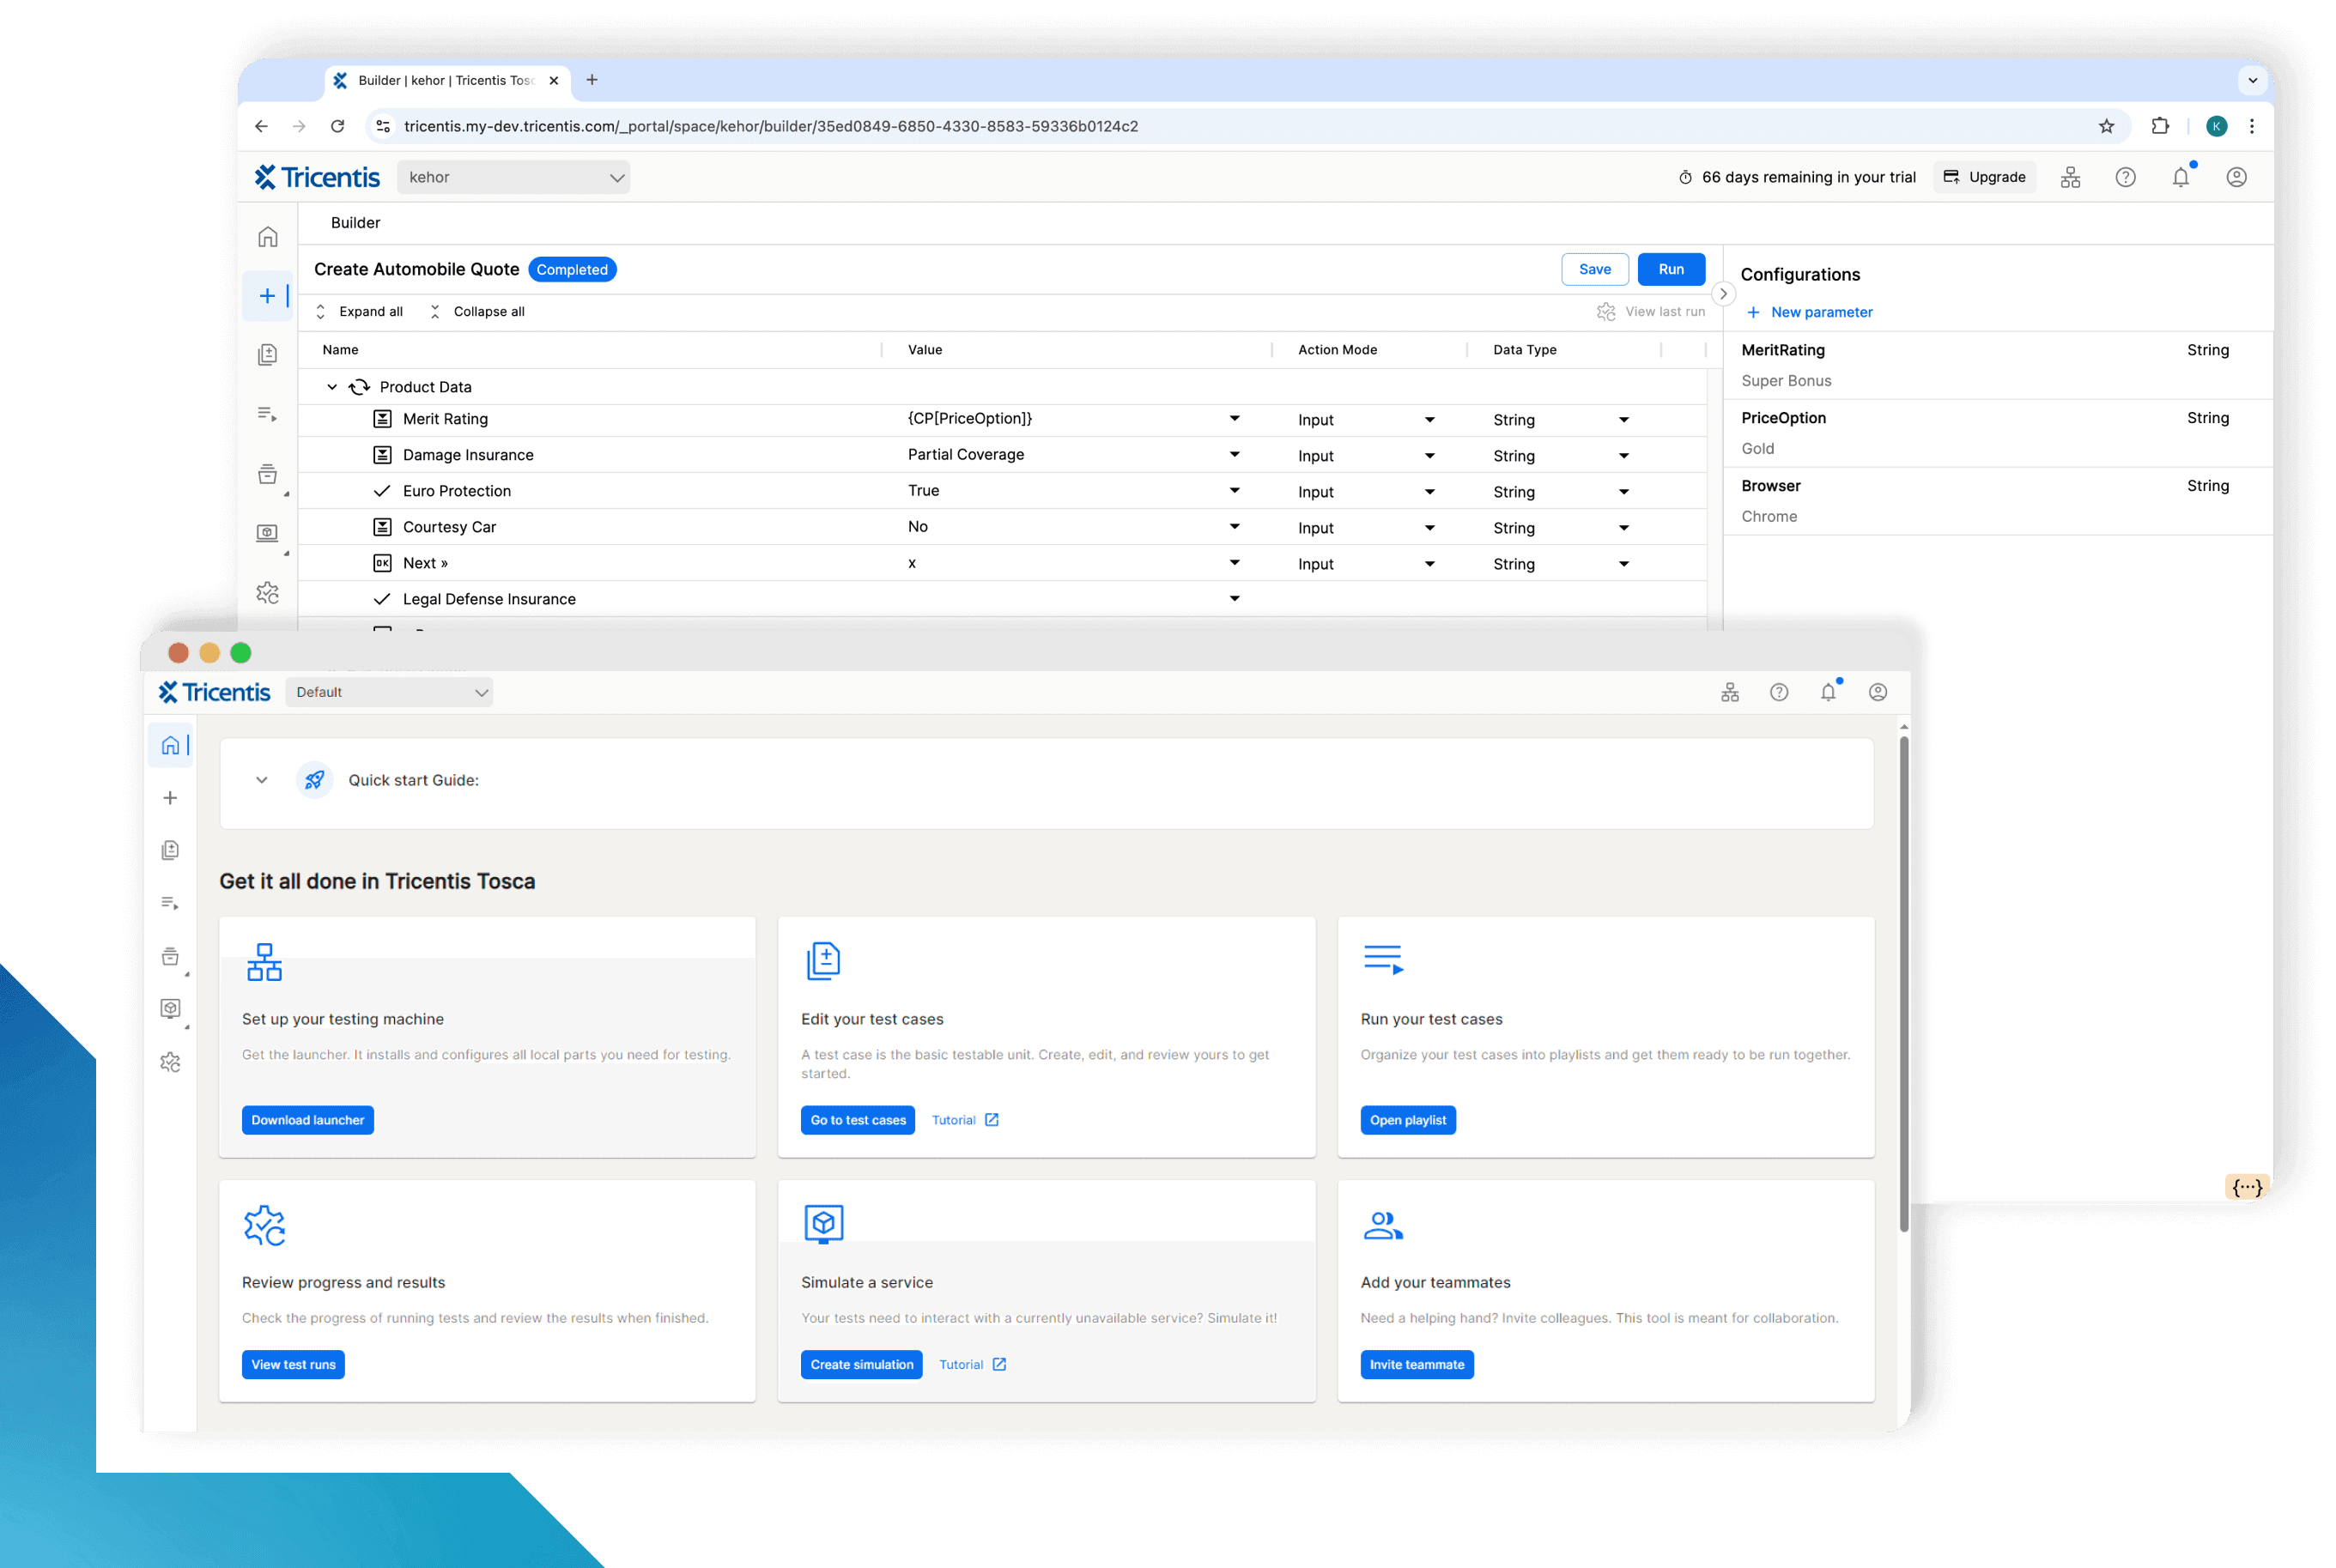Click the Chrome address bar URL
The width and height of the screenshot is (2336, 1568).
point(770,126)
